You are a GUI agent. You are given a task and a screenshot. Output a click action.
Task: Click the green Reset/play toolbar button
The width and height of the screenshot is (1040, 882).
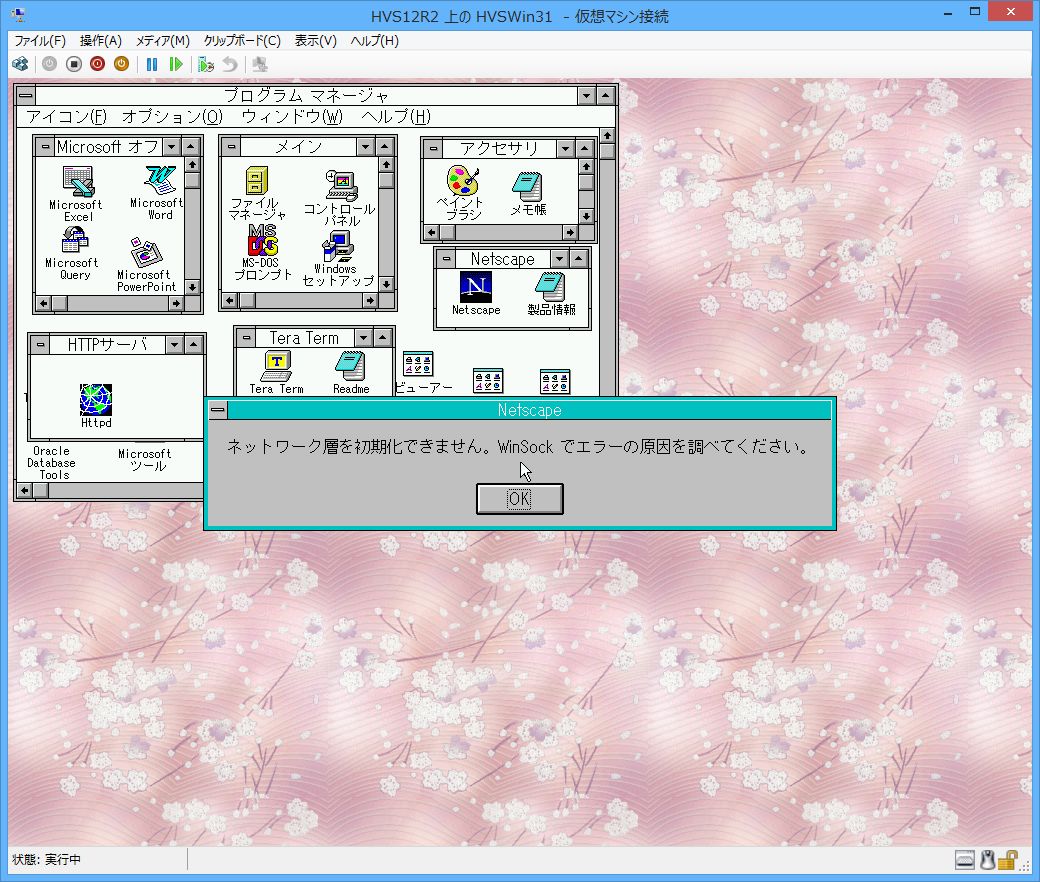tap(176, 64)
